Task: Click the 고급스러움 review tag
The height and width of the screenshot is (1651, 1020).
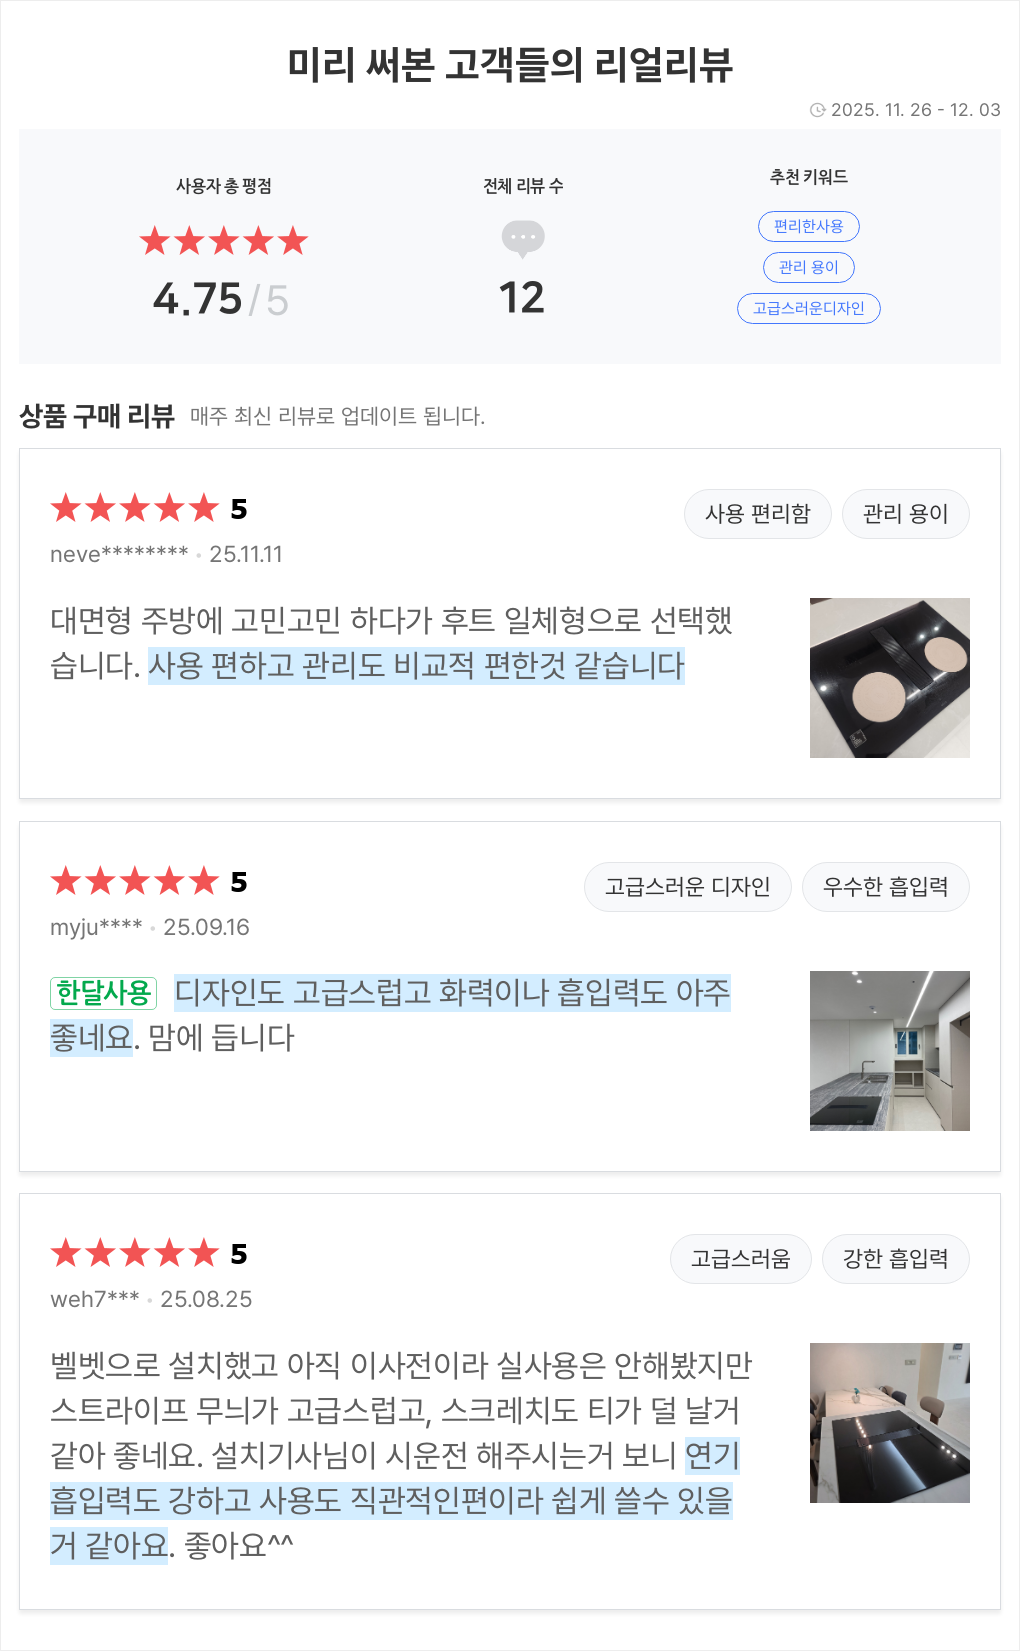Action: click(x=740, y=1259)
